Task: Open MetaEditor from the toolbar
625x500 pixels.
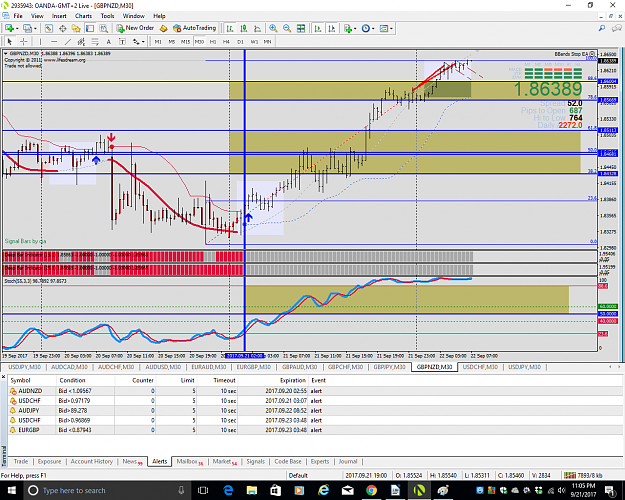Action: click(x=163, y=28)
